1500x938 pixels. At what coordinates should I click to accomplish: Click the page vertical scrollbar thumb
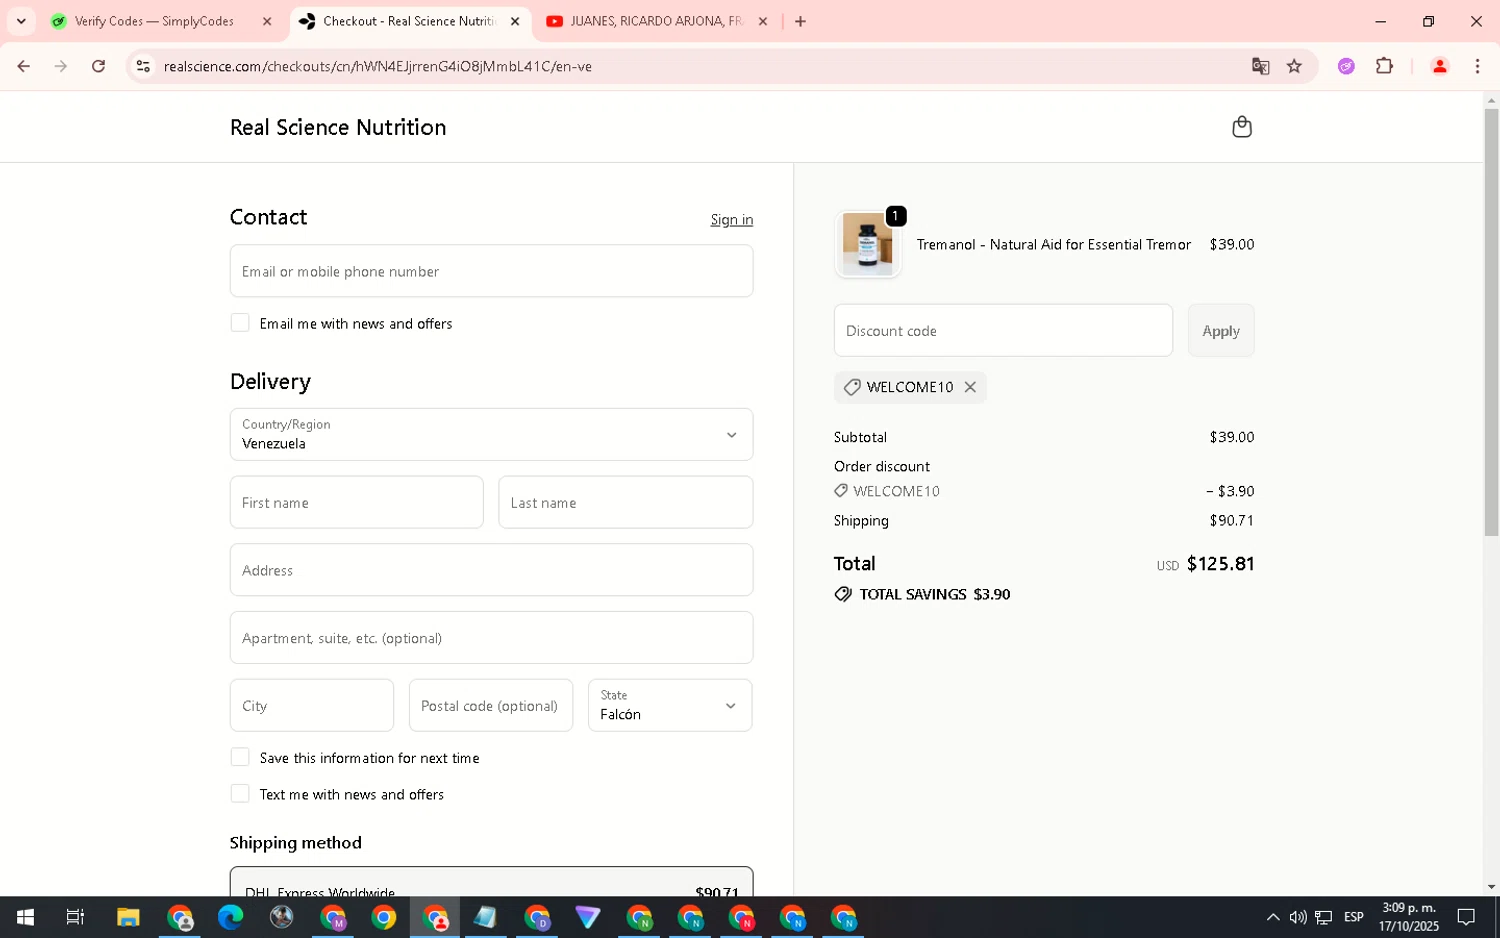[1491, 322]
